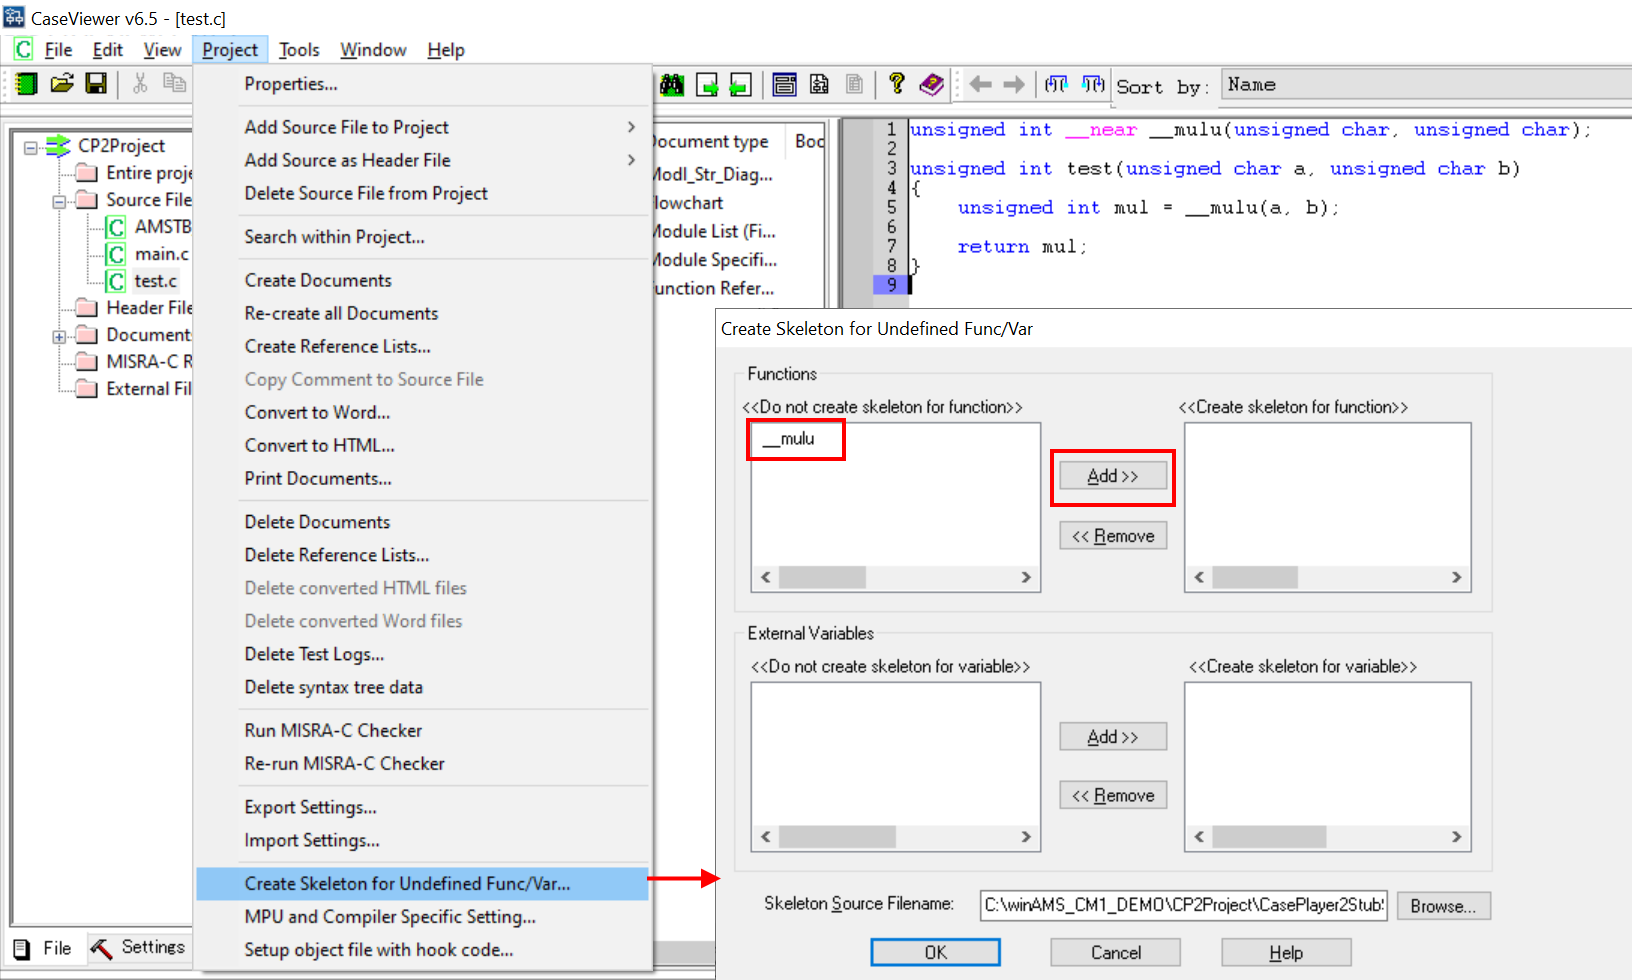The image size is (1632, 980).
Task: Click the grayed-out document toolbar icon
Action: (x=854, y=85)
